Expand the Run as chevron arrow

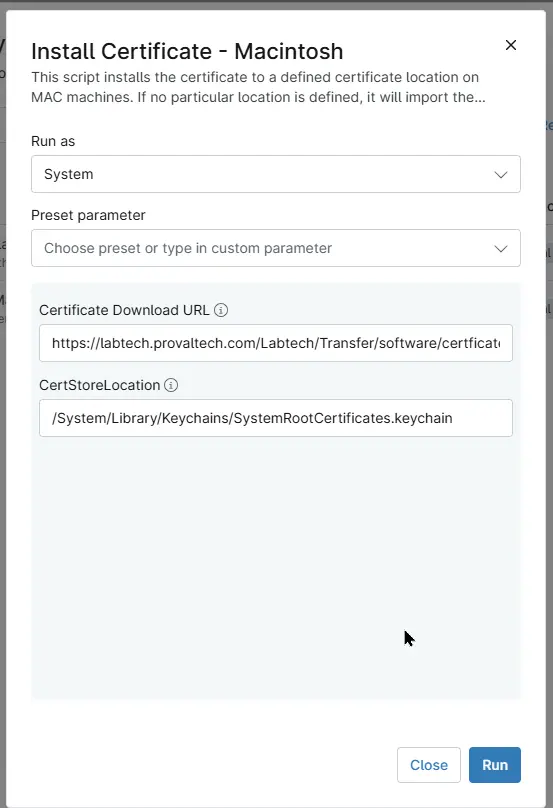501,175
